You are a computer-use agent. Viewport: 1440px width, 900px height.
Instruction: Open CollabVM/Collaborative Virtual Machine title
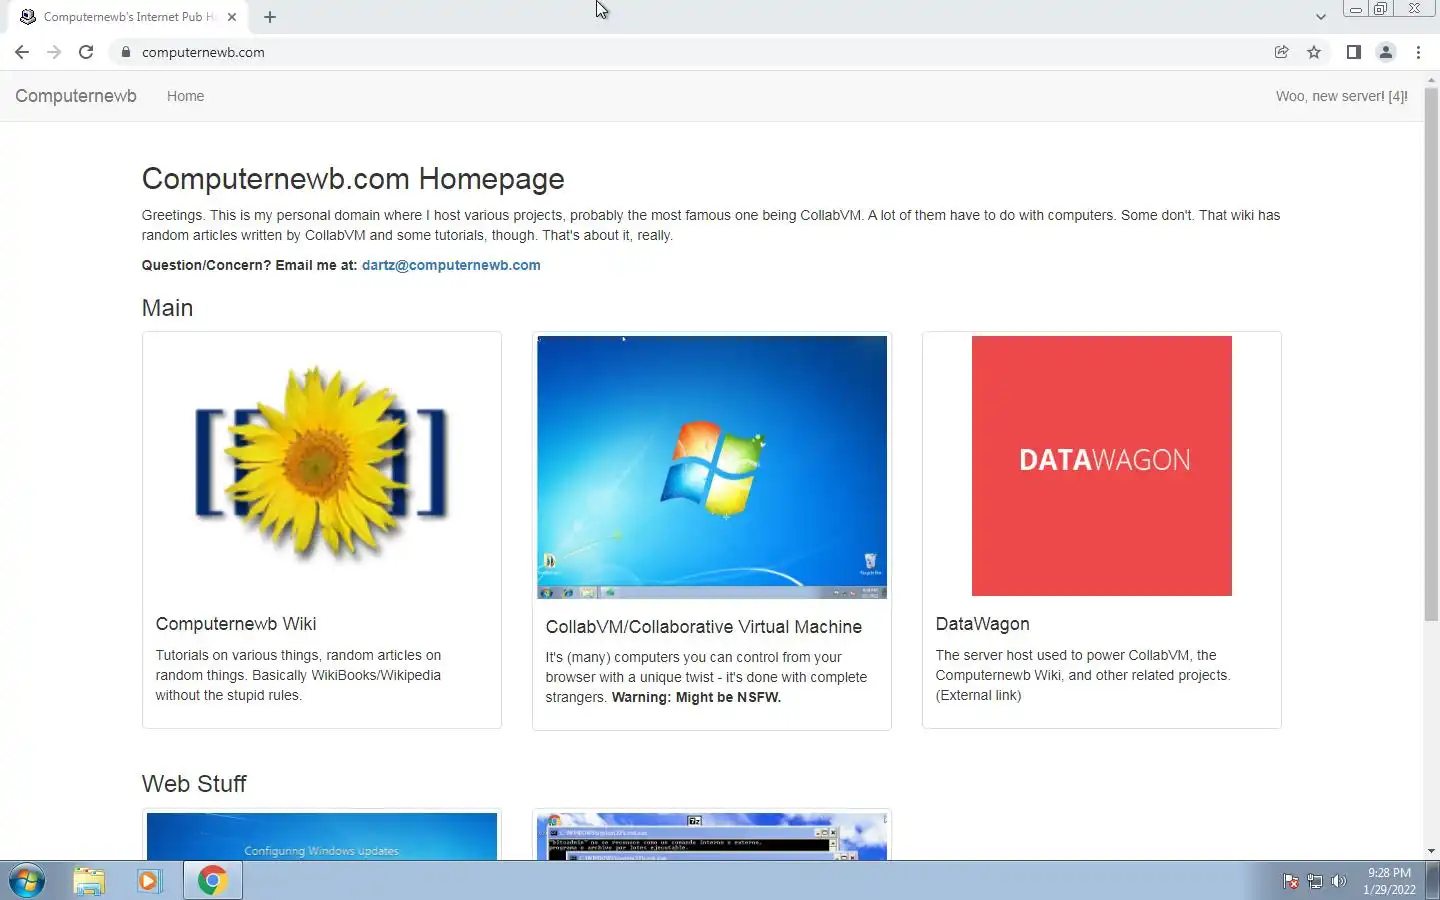click(x=704, y=627)
